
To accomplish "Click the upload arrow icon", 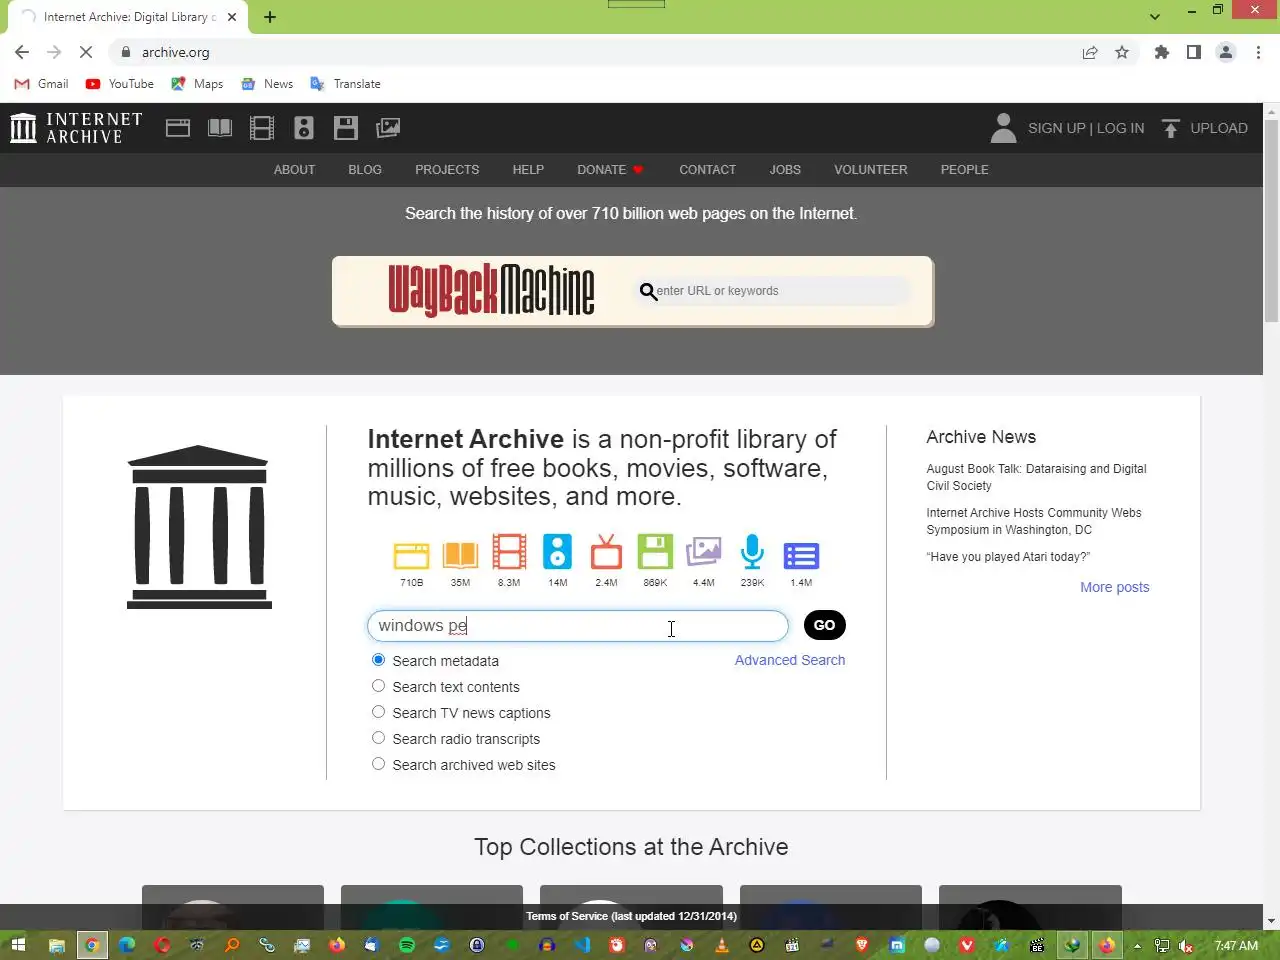I will coord(1171,128).
